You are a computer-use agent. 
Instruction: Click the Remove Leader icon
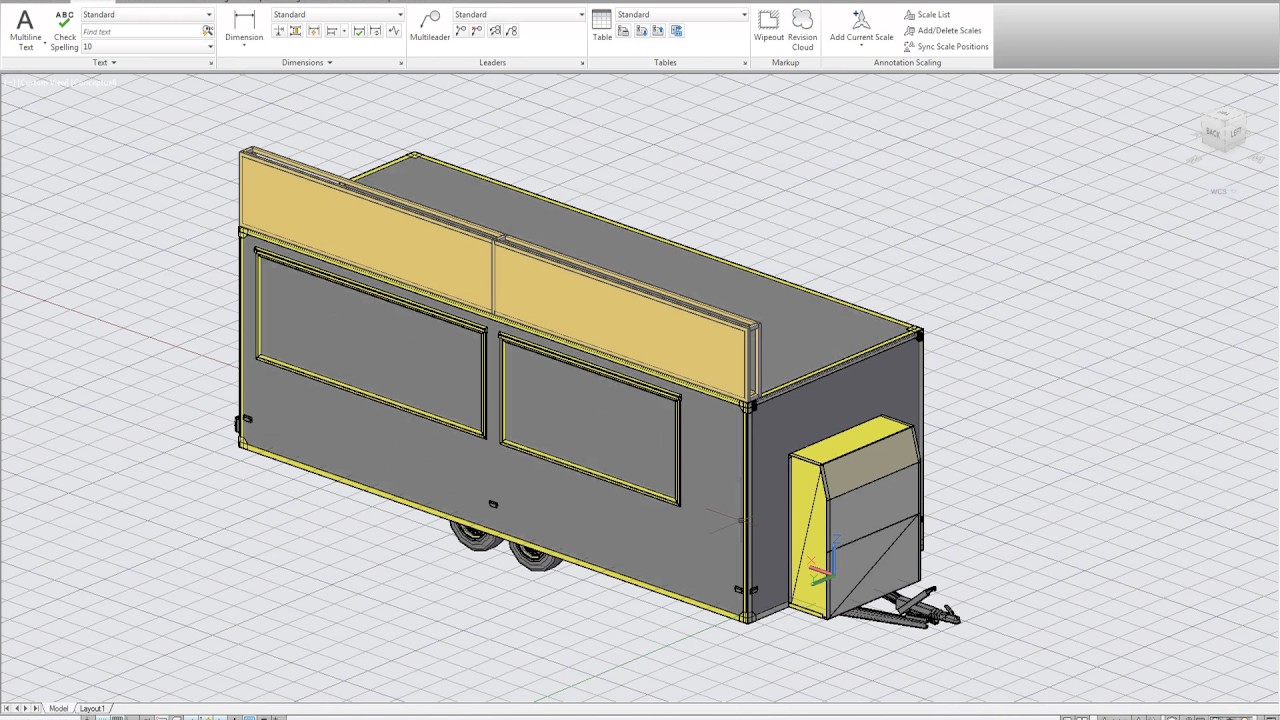[x=477, y=31]
